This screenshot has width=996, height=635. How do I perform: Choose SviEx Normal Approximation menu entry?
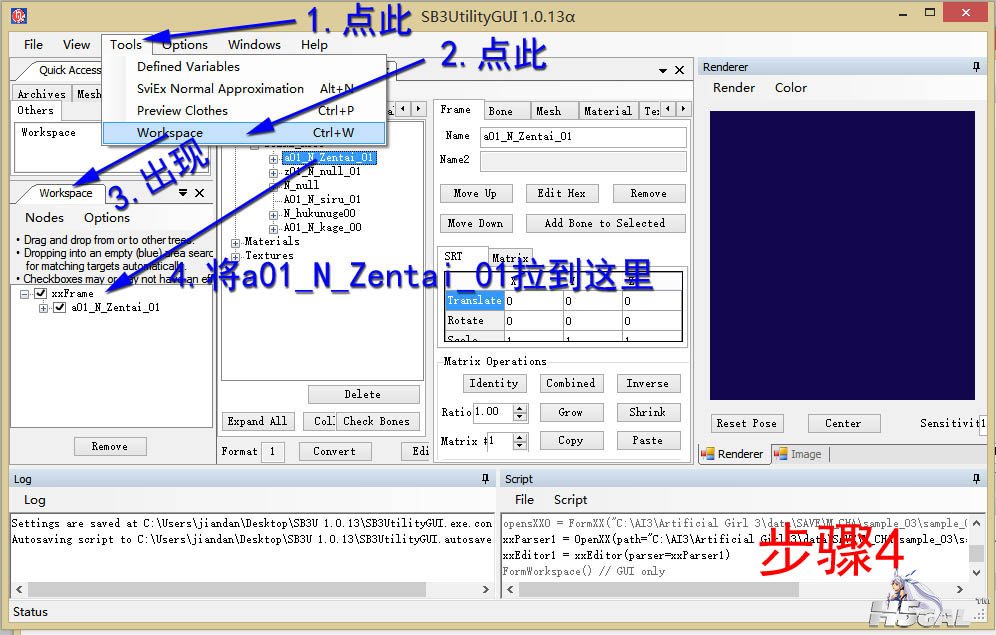[244, 88]
